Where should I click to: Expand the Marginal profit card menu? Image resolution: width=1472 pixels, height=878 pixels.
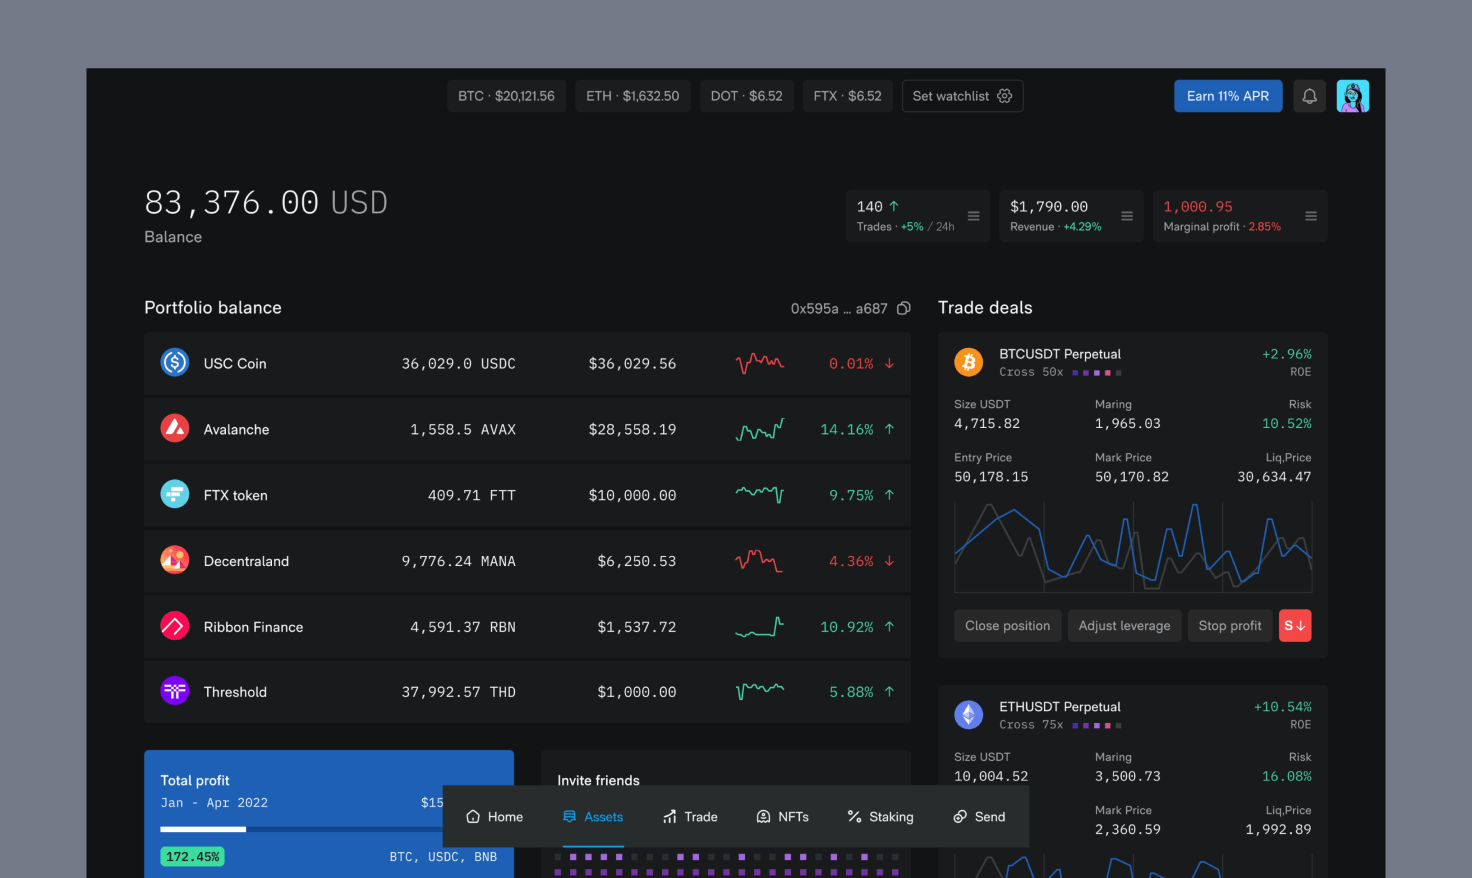[x=1310, y=216]
